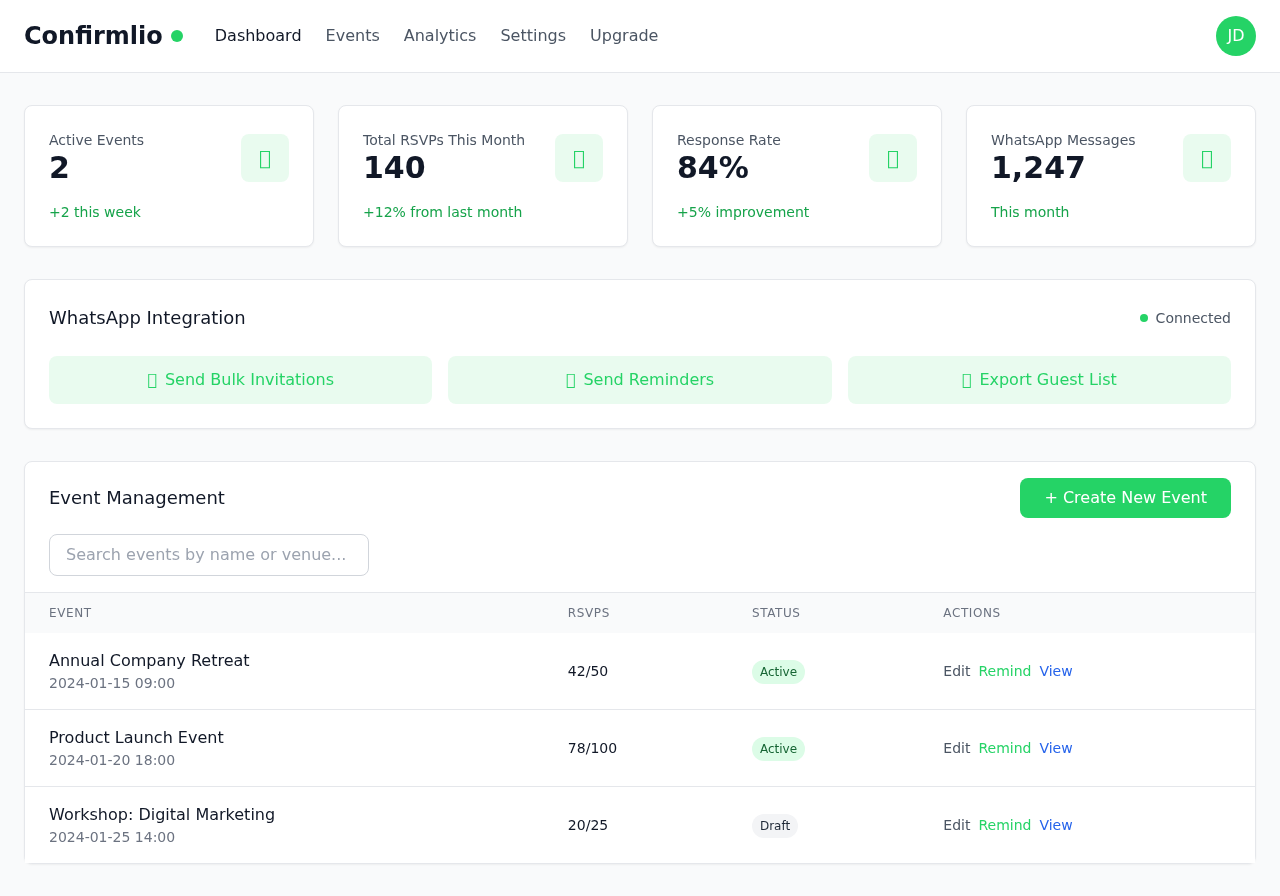1280x896 pixels.
Task: Click the Confirmlio logo
Action: [x=93, y=36]
